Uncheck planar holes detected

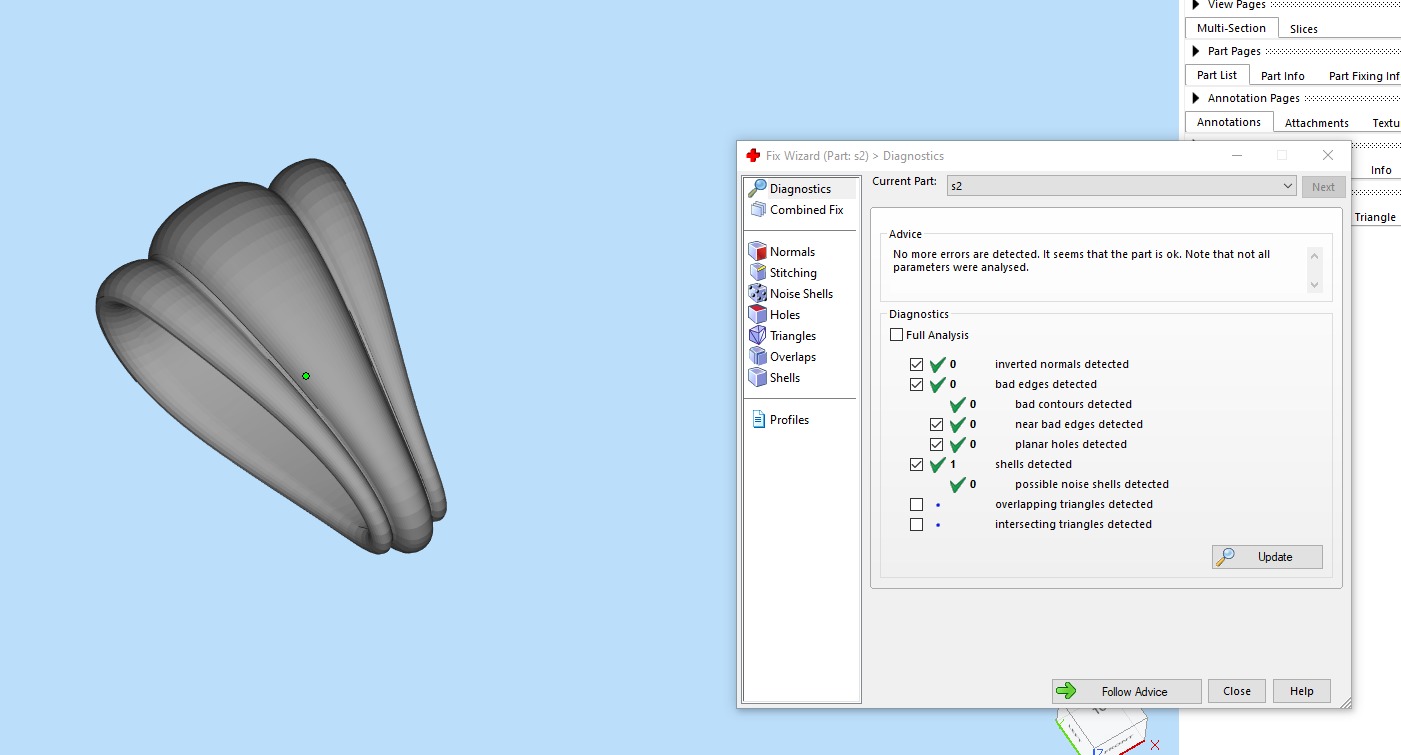pyautogui.click(x=937, y=444)
